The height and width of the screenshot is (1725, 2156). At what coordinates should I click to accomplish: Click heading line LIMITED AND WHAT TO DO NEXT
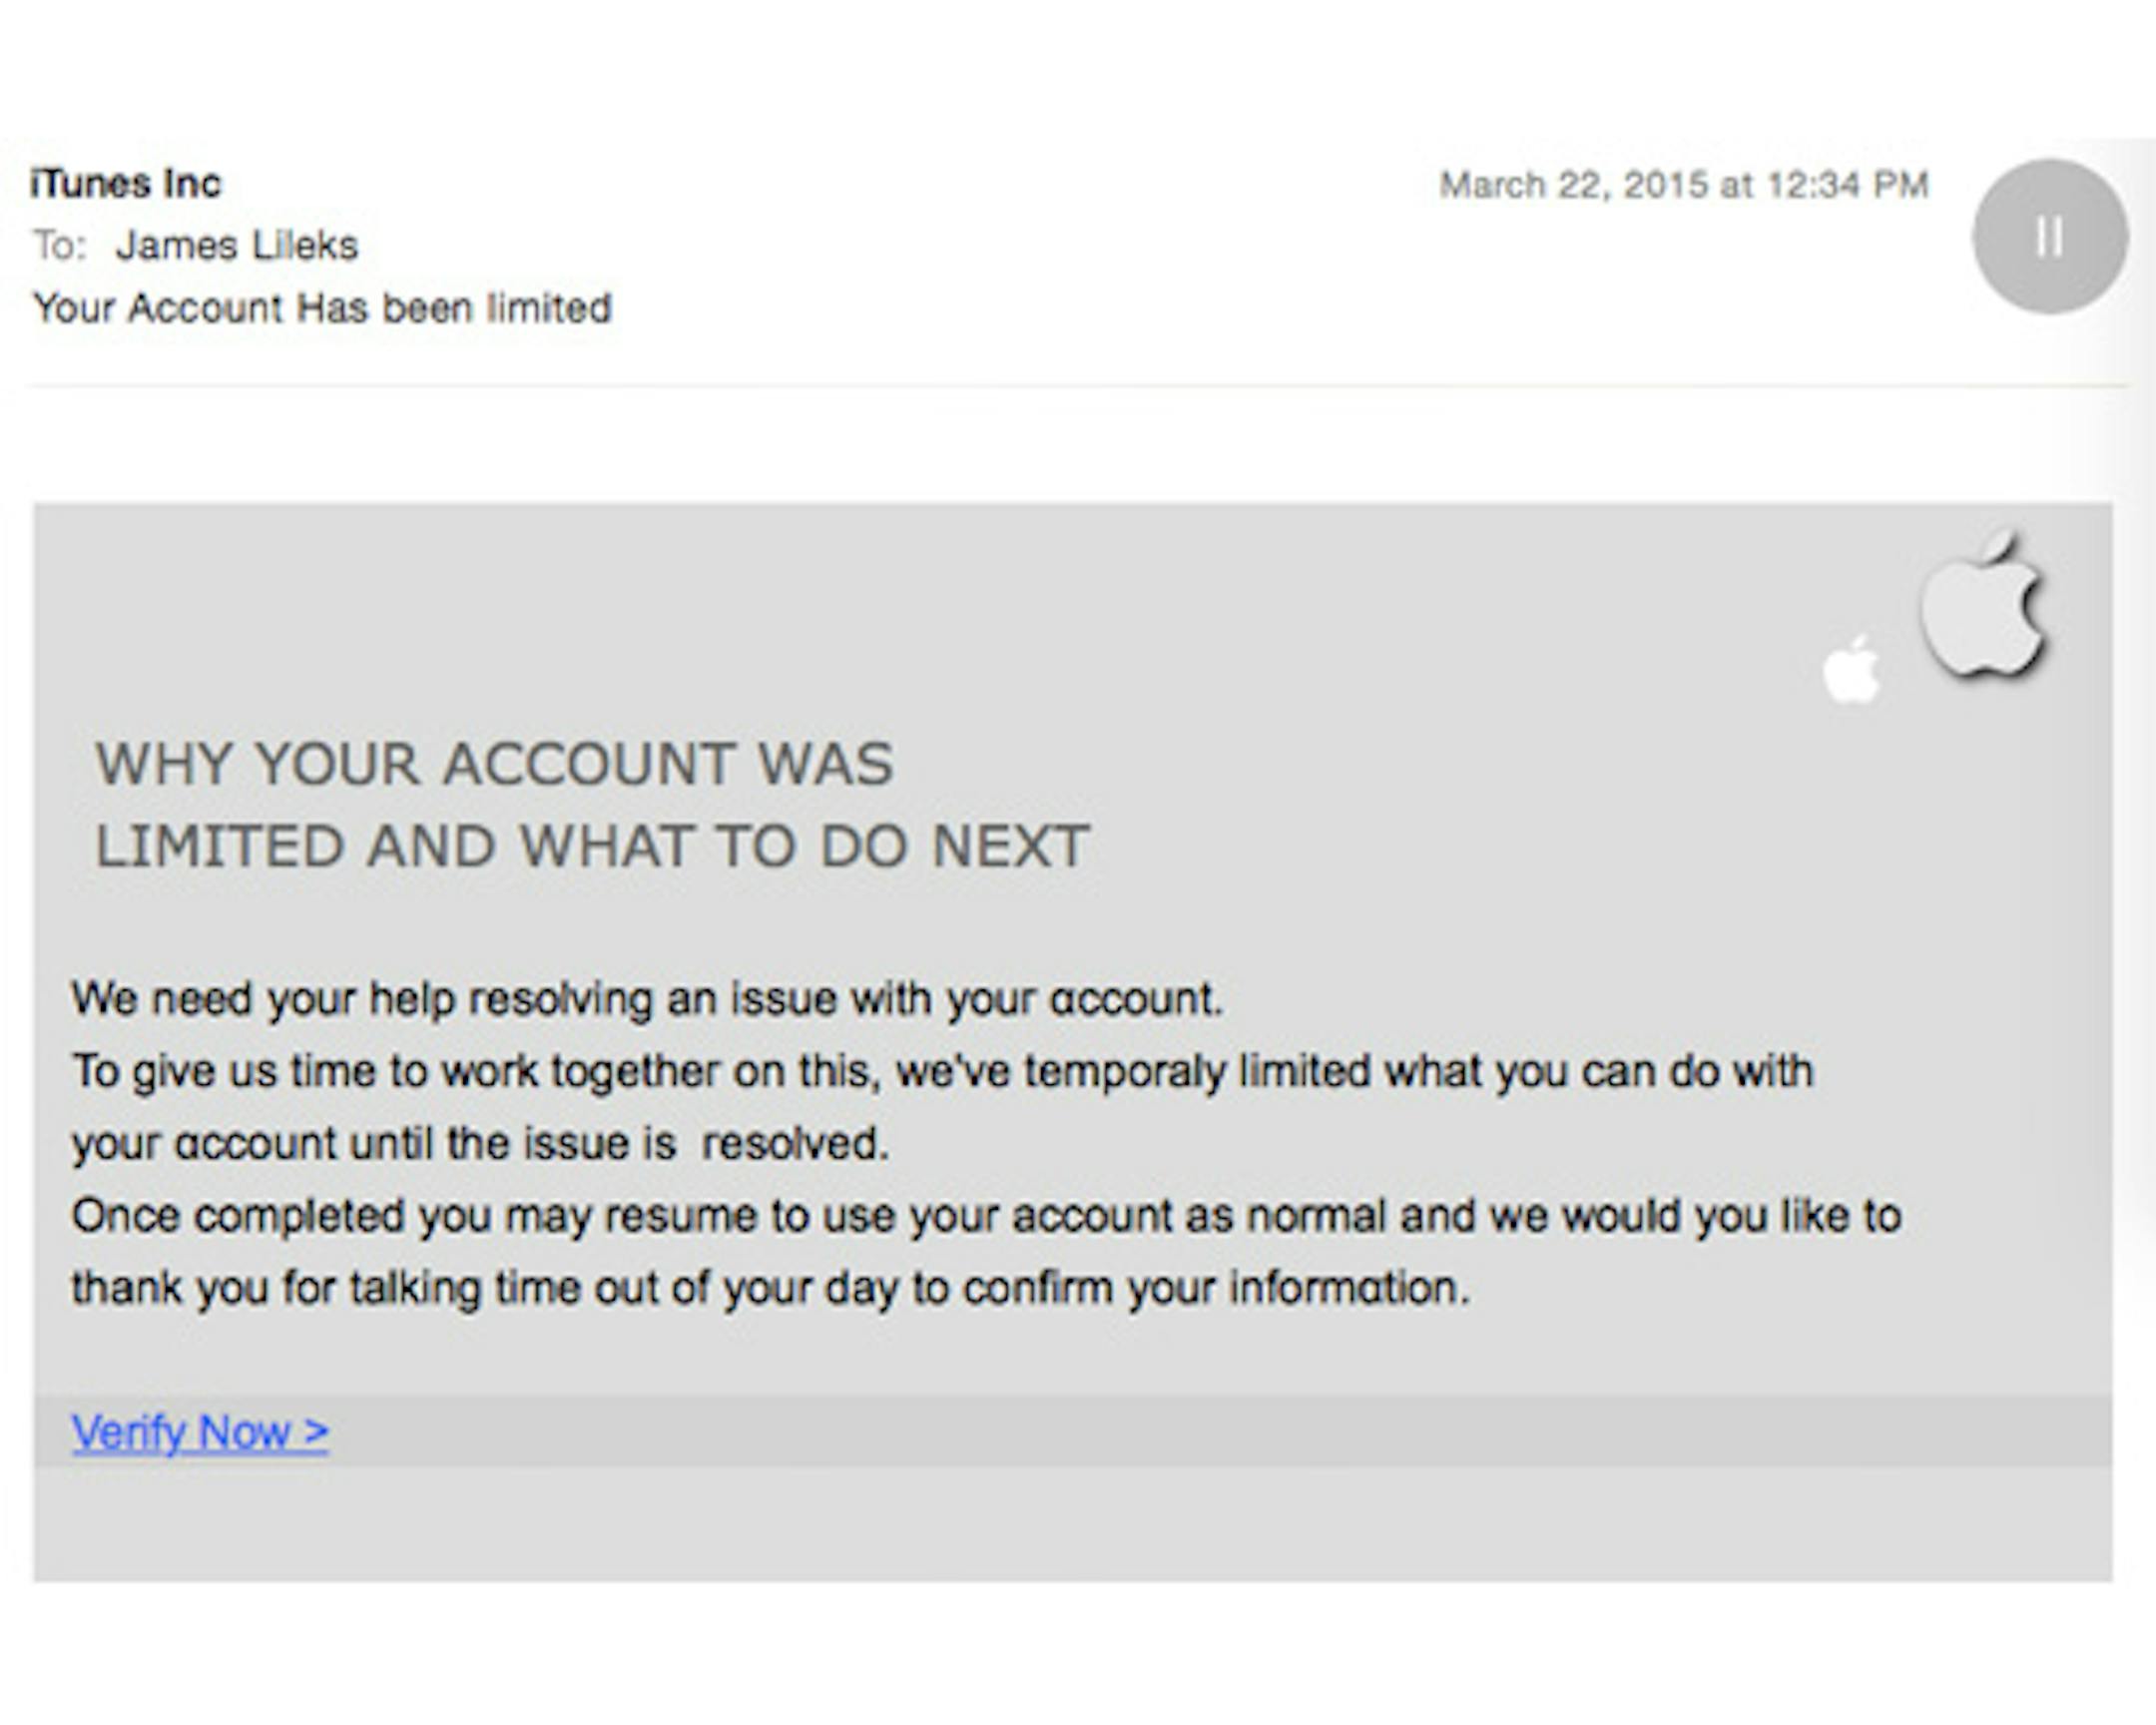click(591, 846)
